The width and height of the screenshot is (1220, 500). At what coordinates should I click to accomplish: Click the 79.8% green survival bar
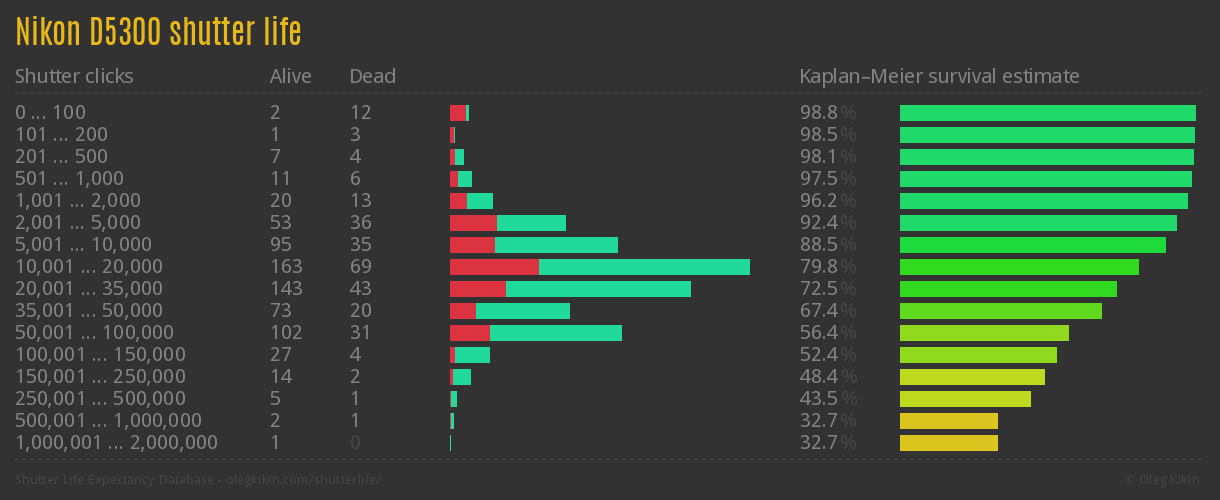tap(1019, 267)
